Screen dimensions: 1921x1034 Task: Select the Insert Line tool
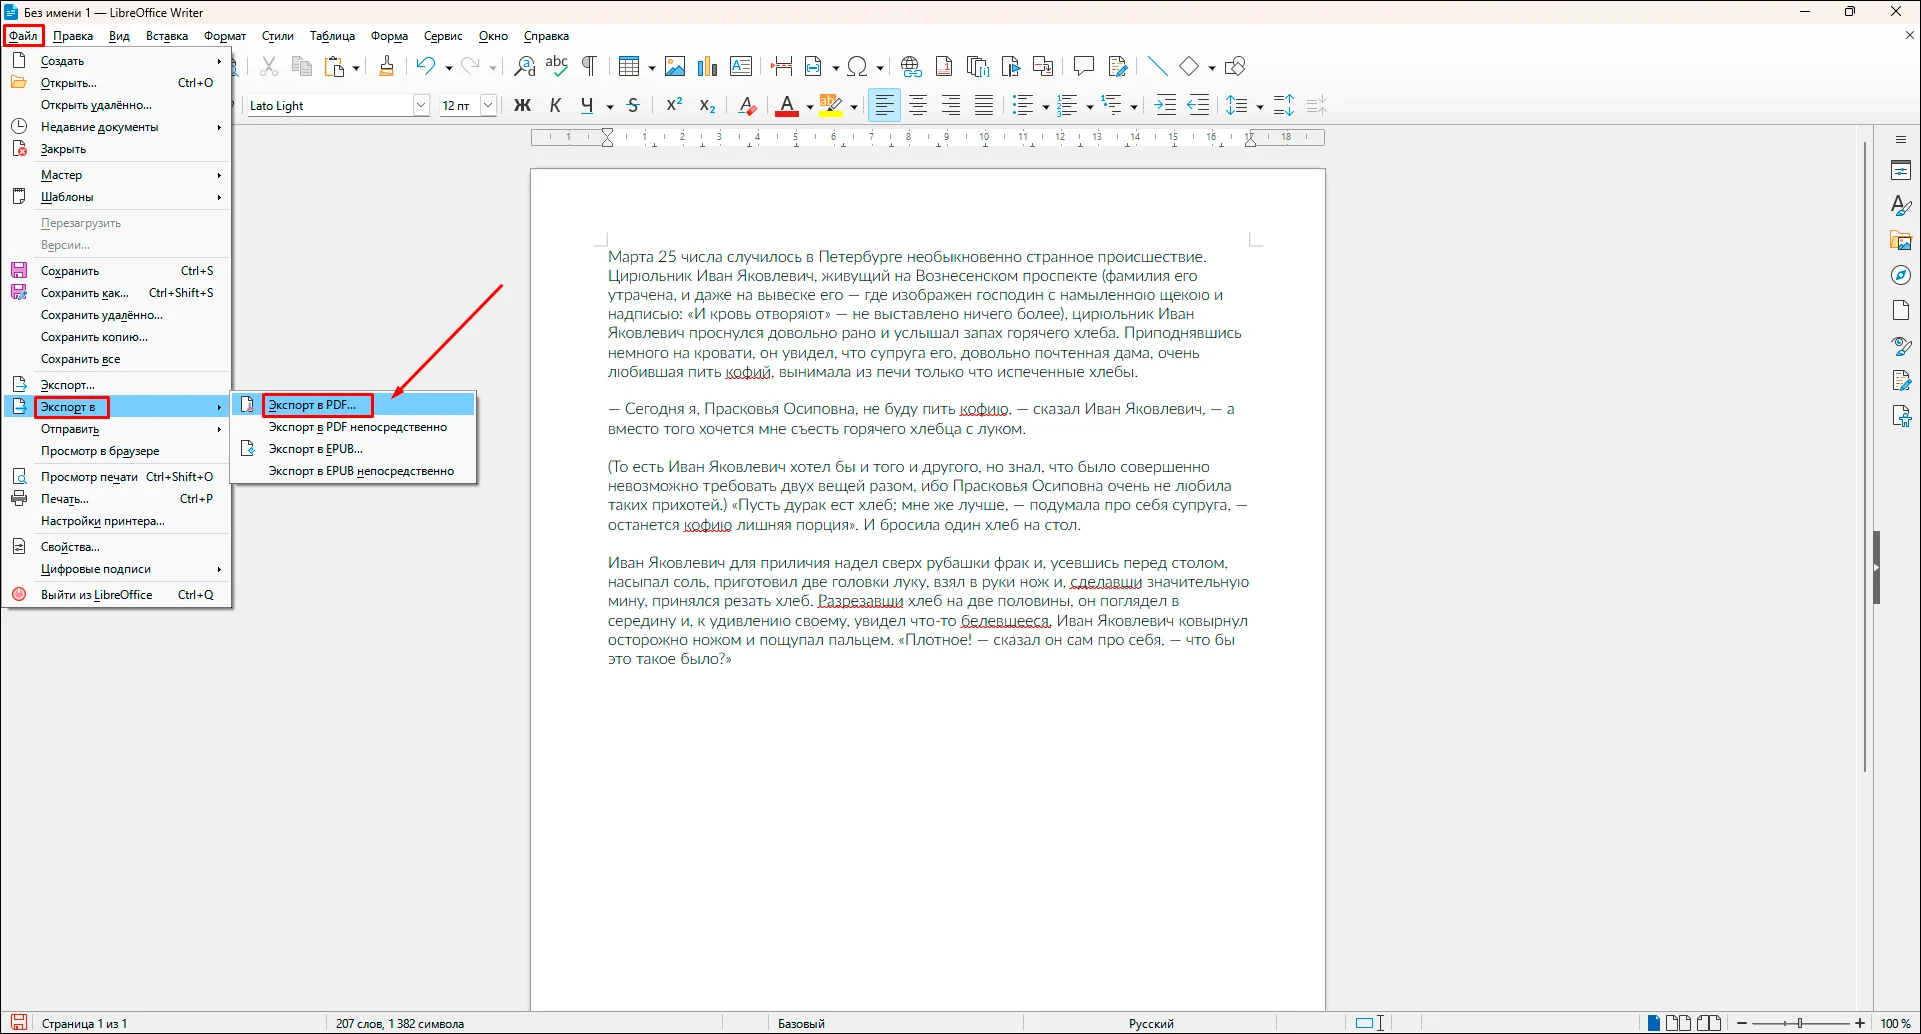1157,66
